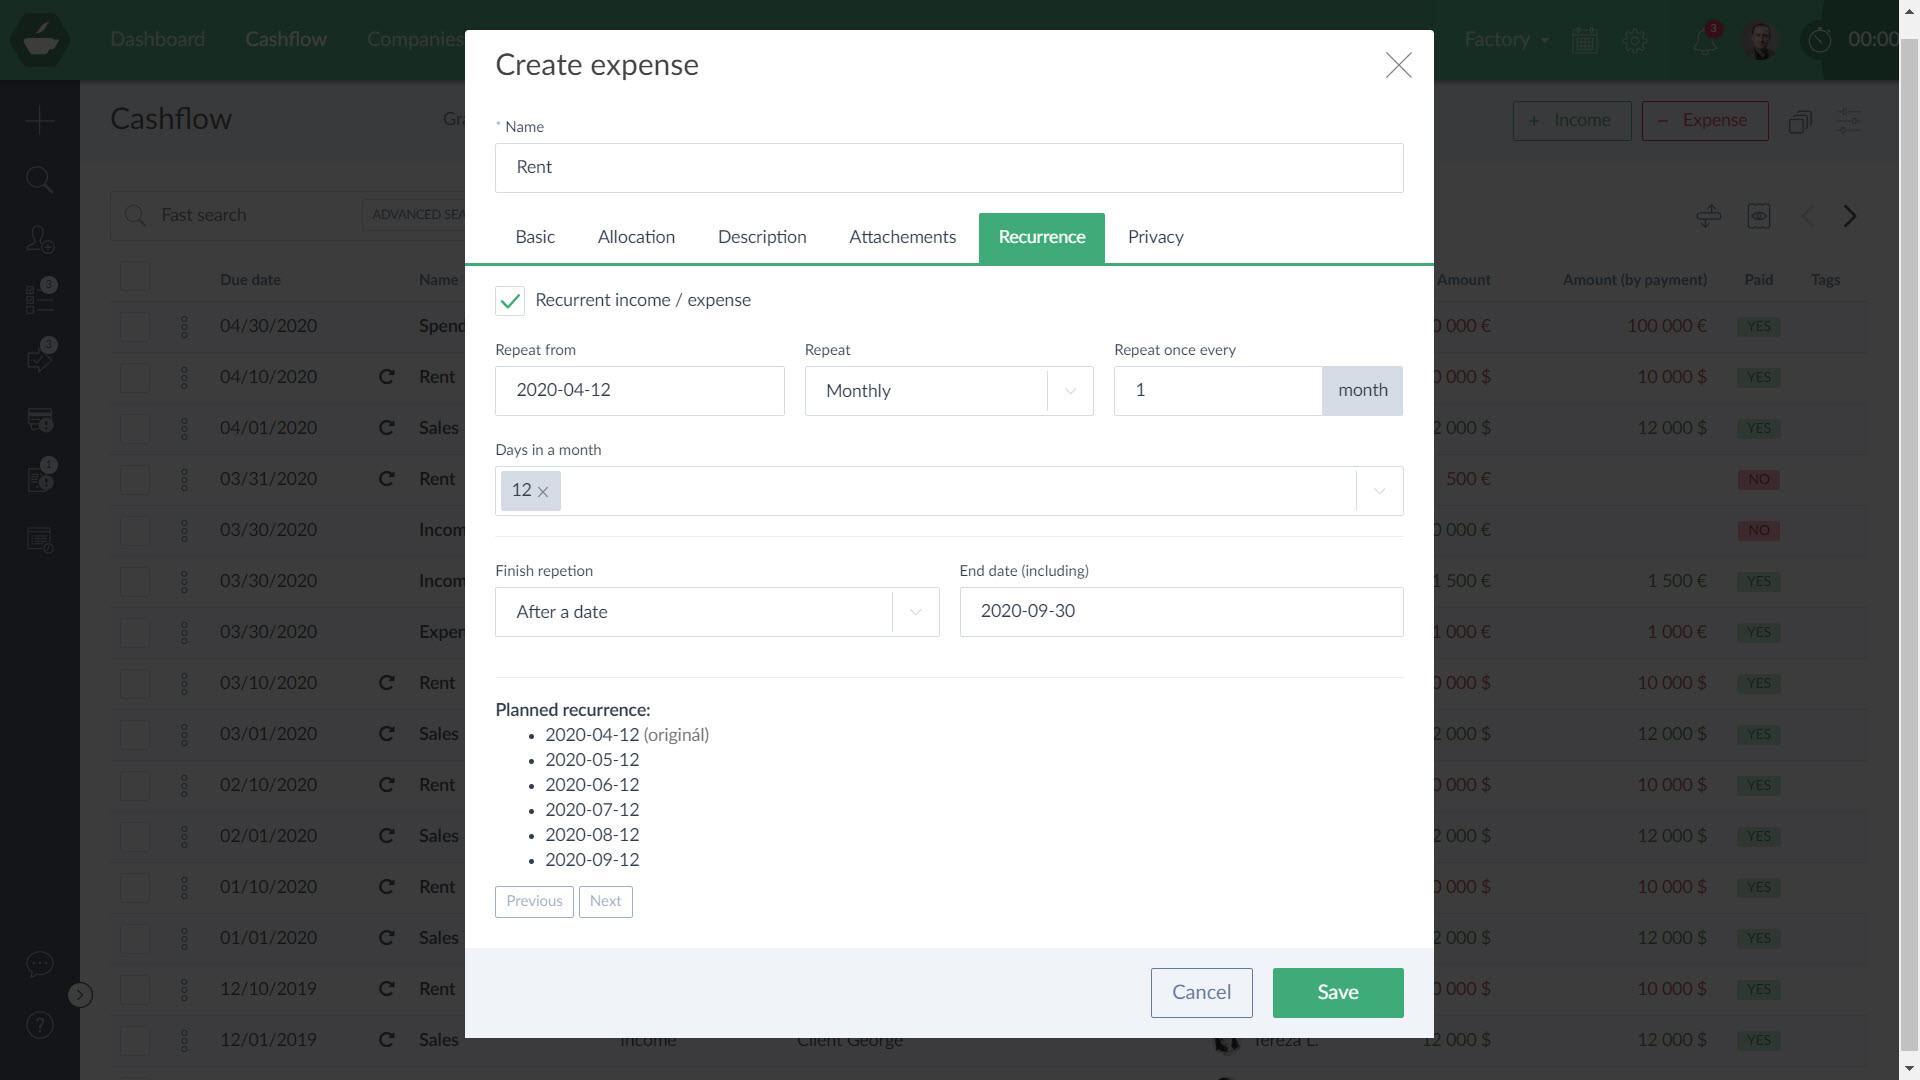The width and height of the screenshot is (1920, 1080).
Task: Remove the day 12 tag
Action: click(x=543, y=492)
